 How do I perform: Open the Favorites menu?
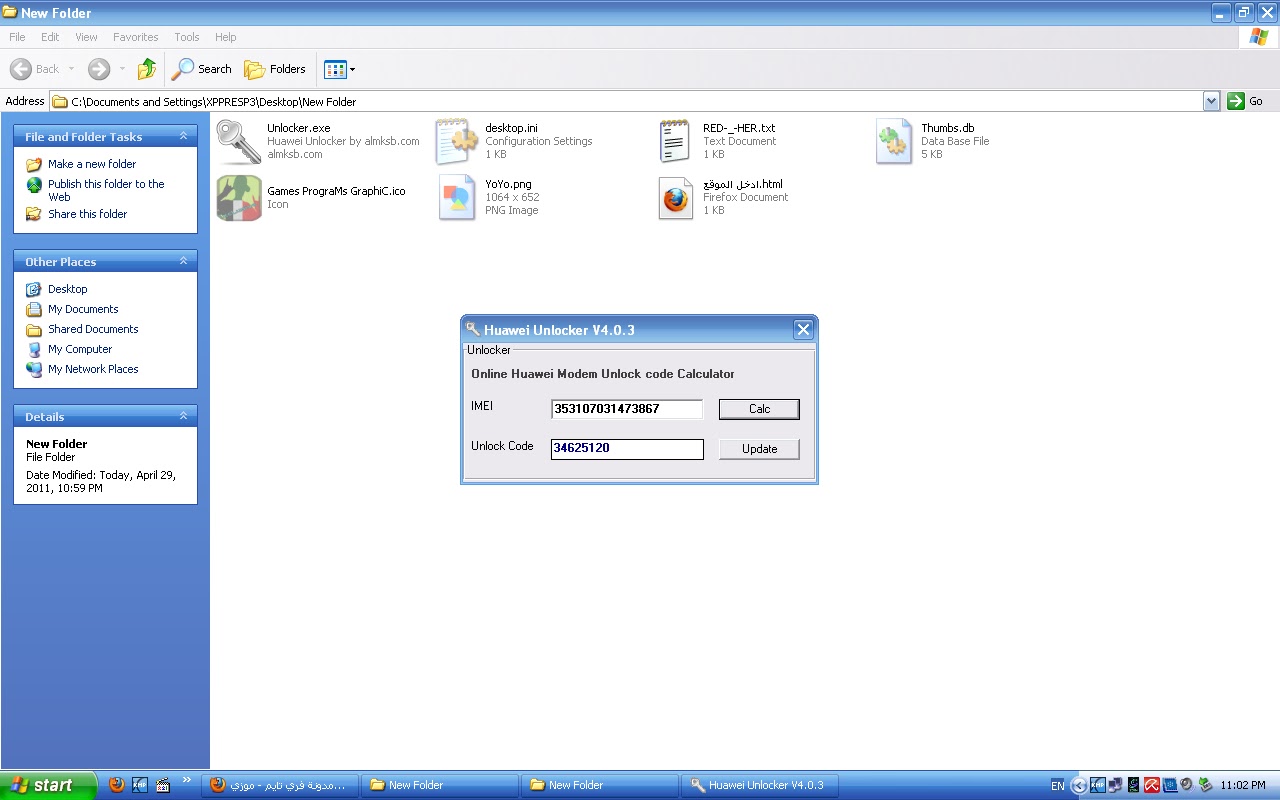click(136, 37)
